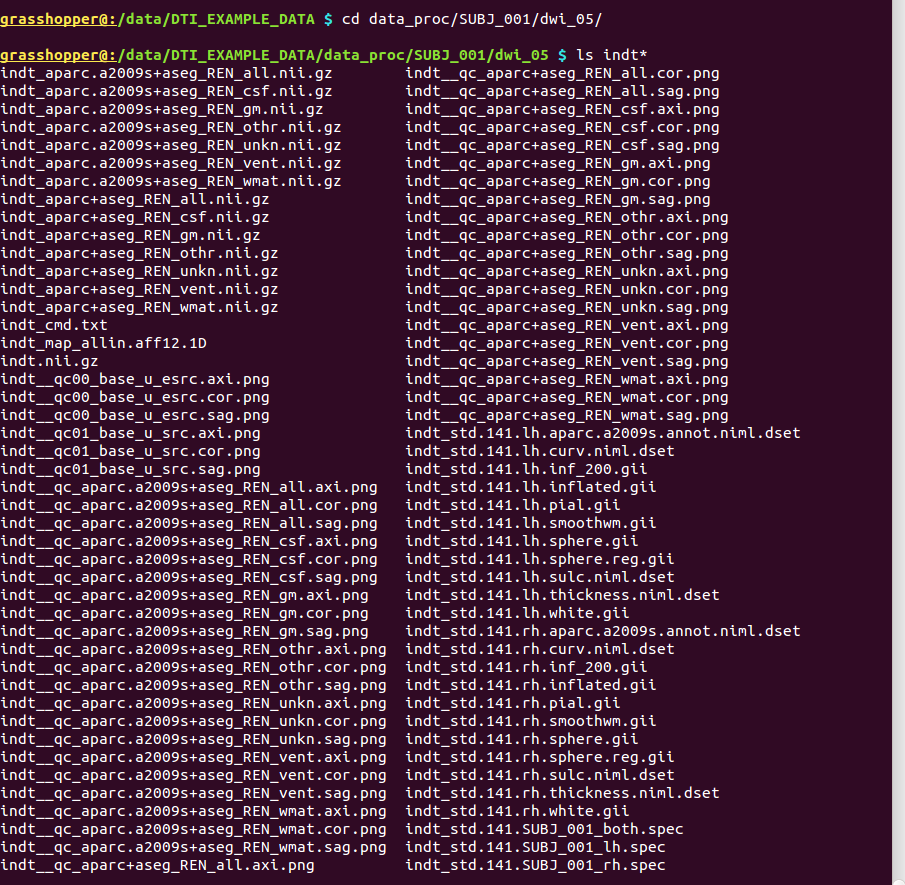Click the 'ls indt*' command text

(612, 55)
